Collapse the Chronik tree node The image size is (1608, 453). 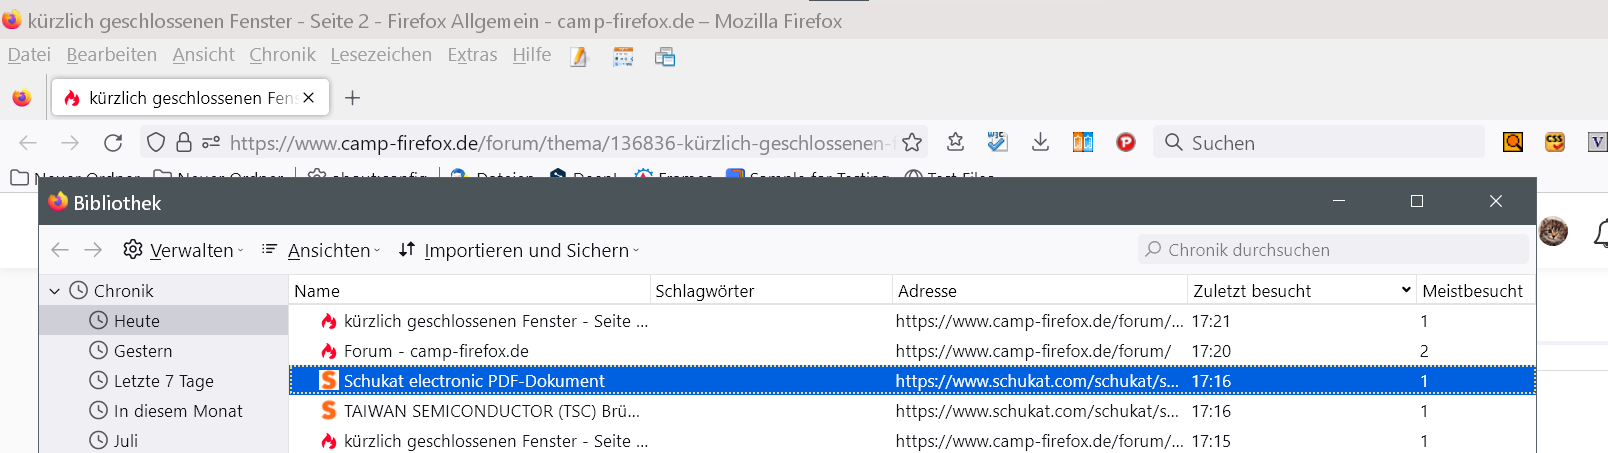[x=55, y=291]
